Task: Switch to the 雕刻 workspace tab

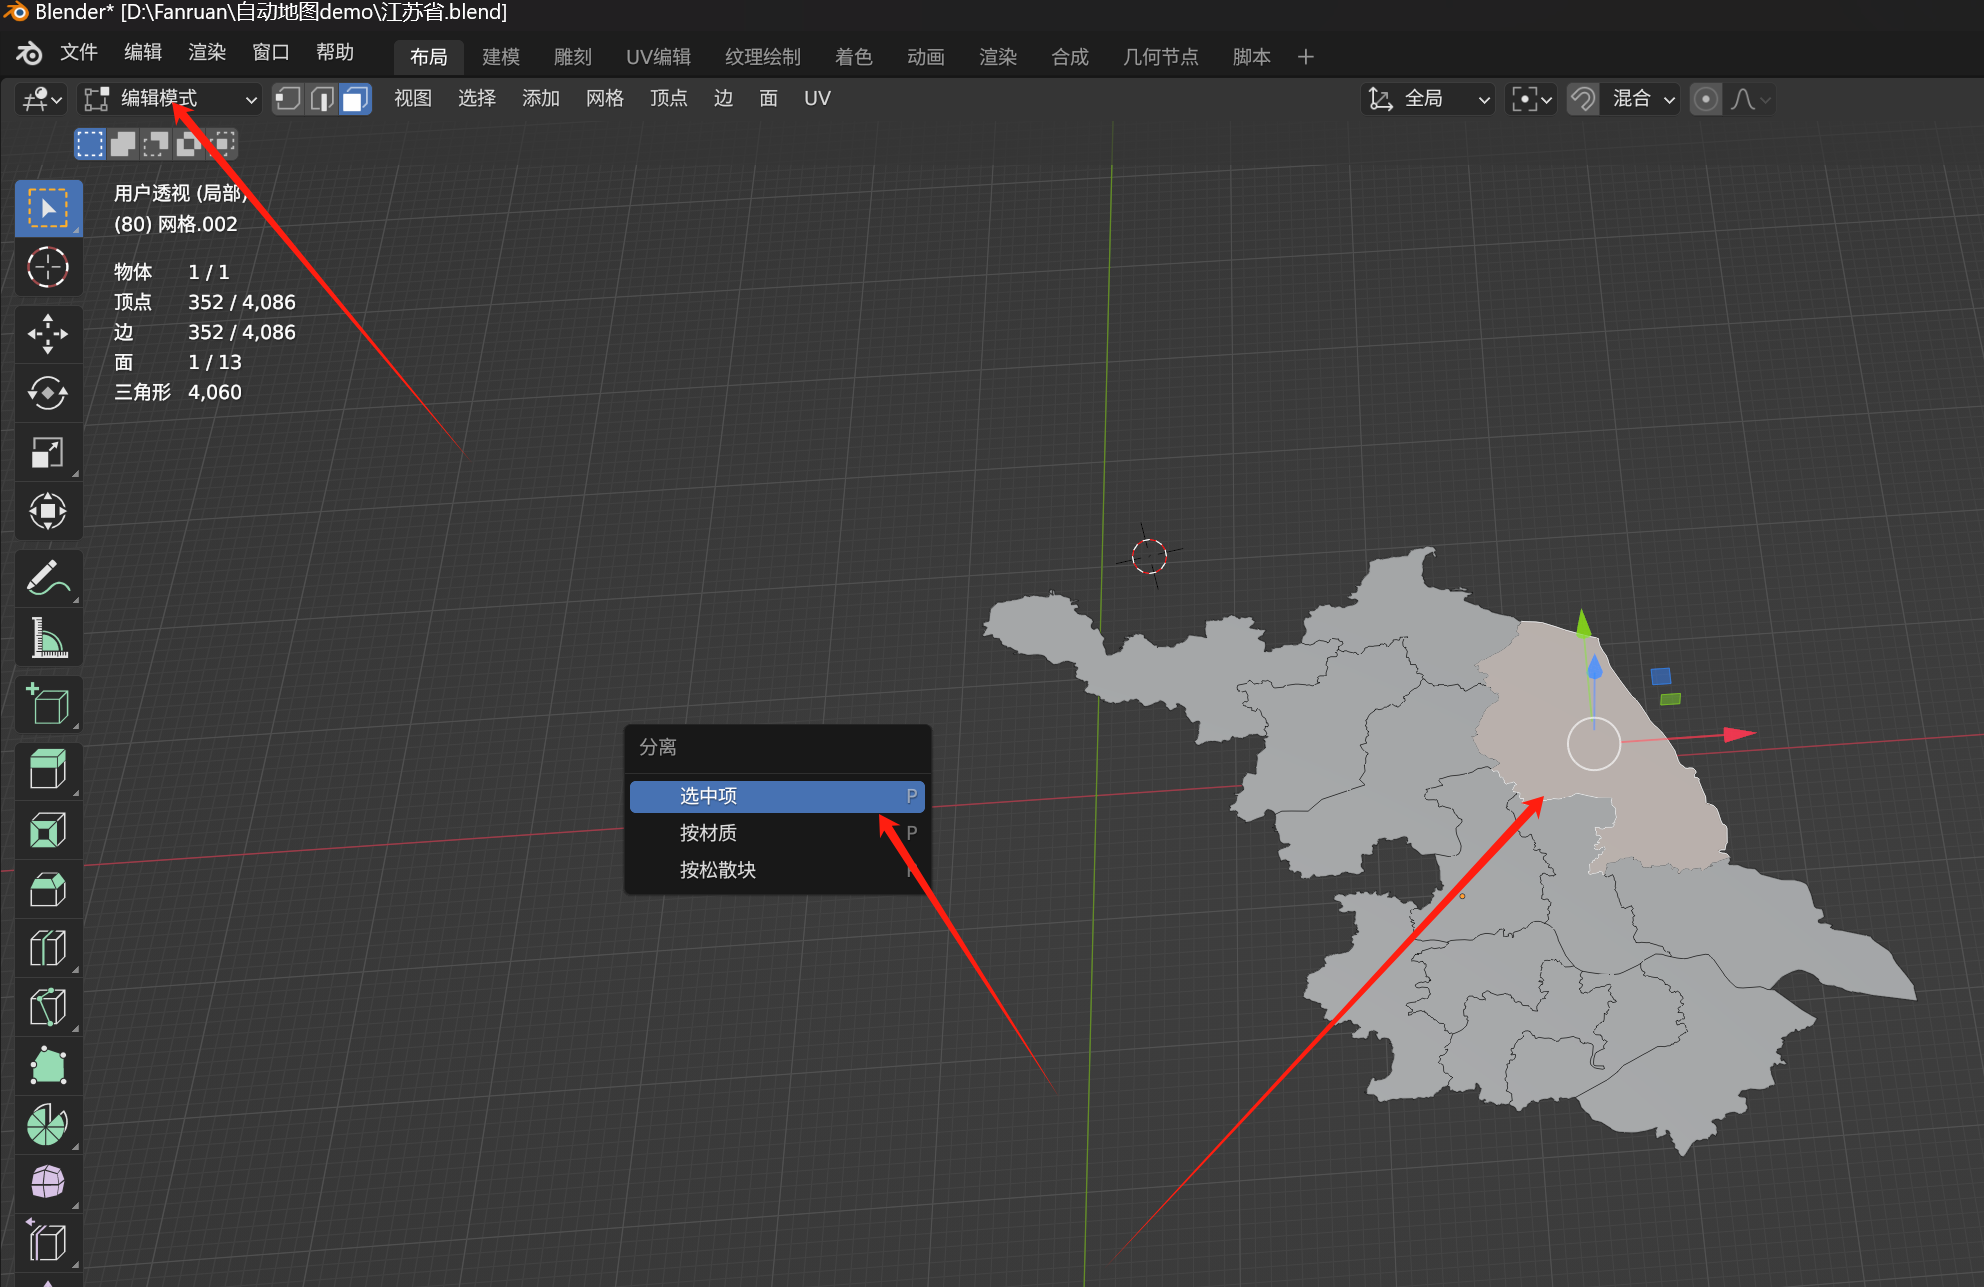Action: 573,57
